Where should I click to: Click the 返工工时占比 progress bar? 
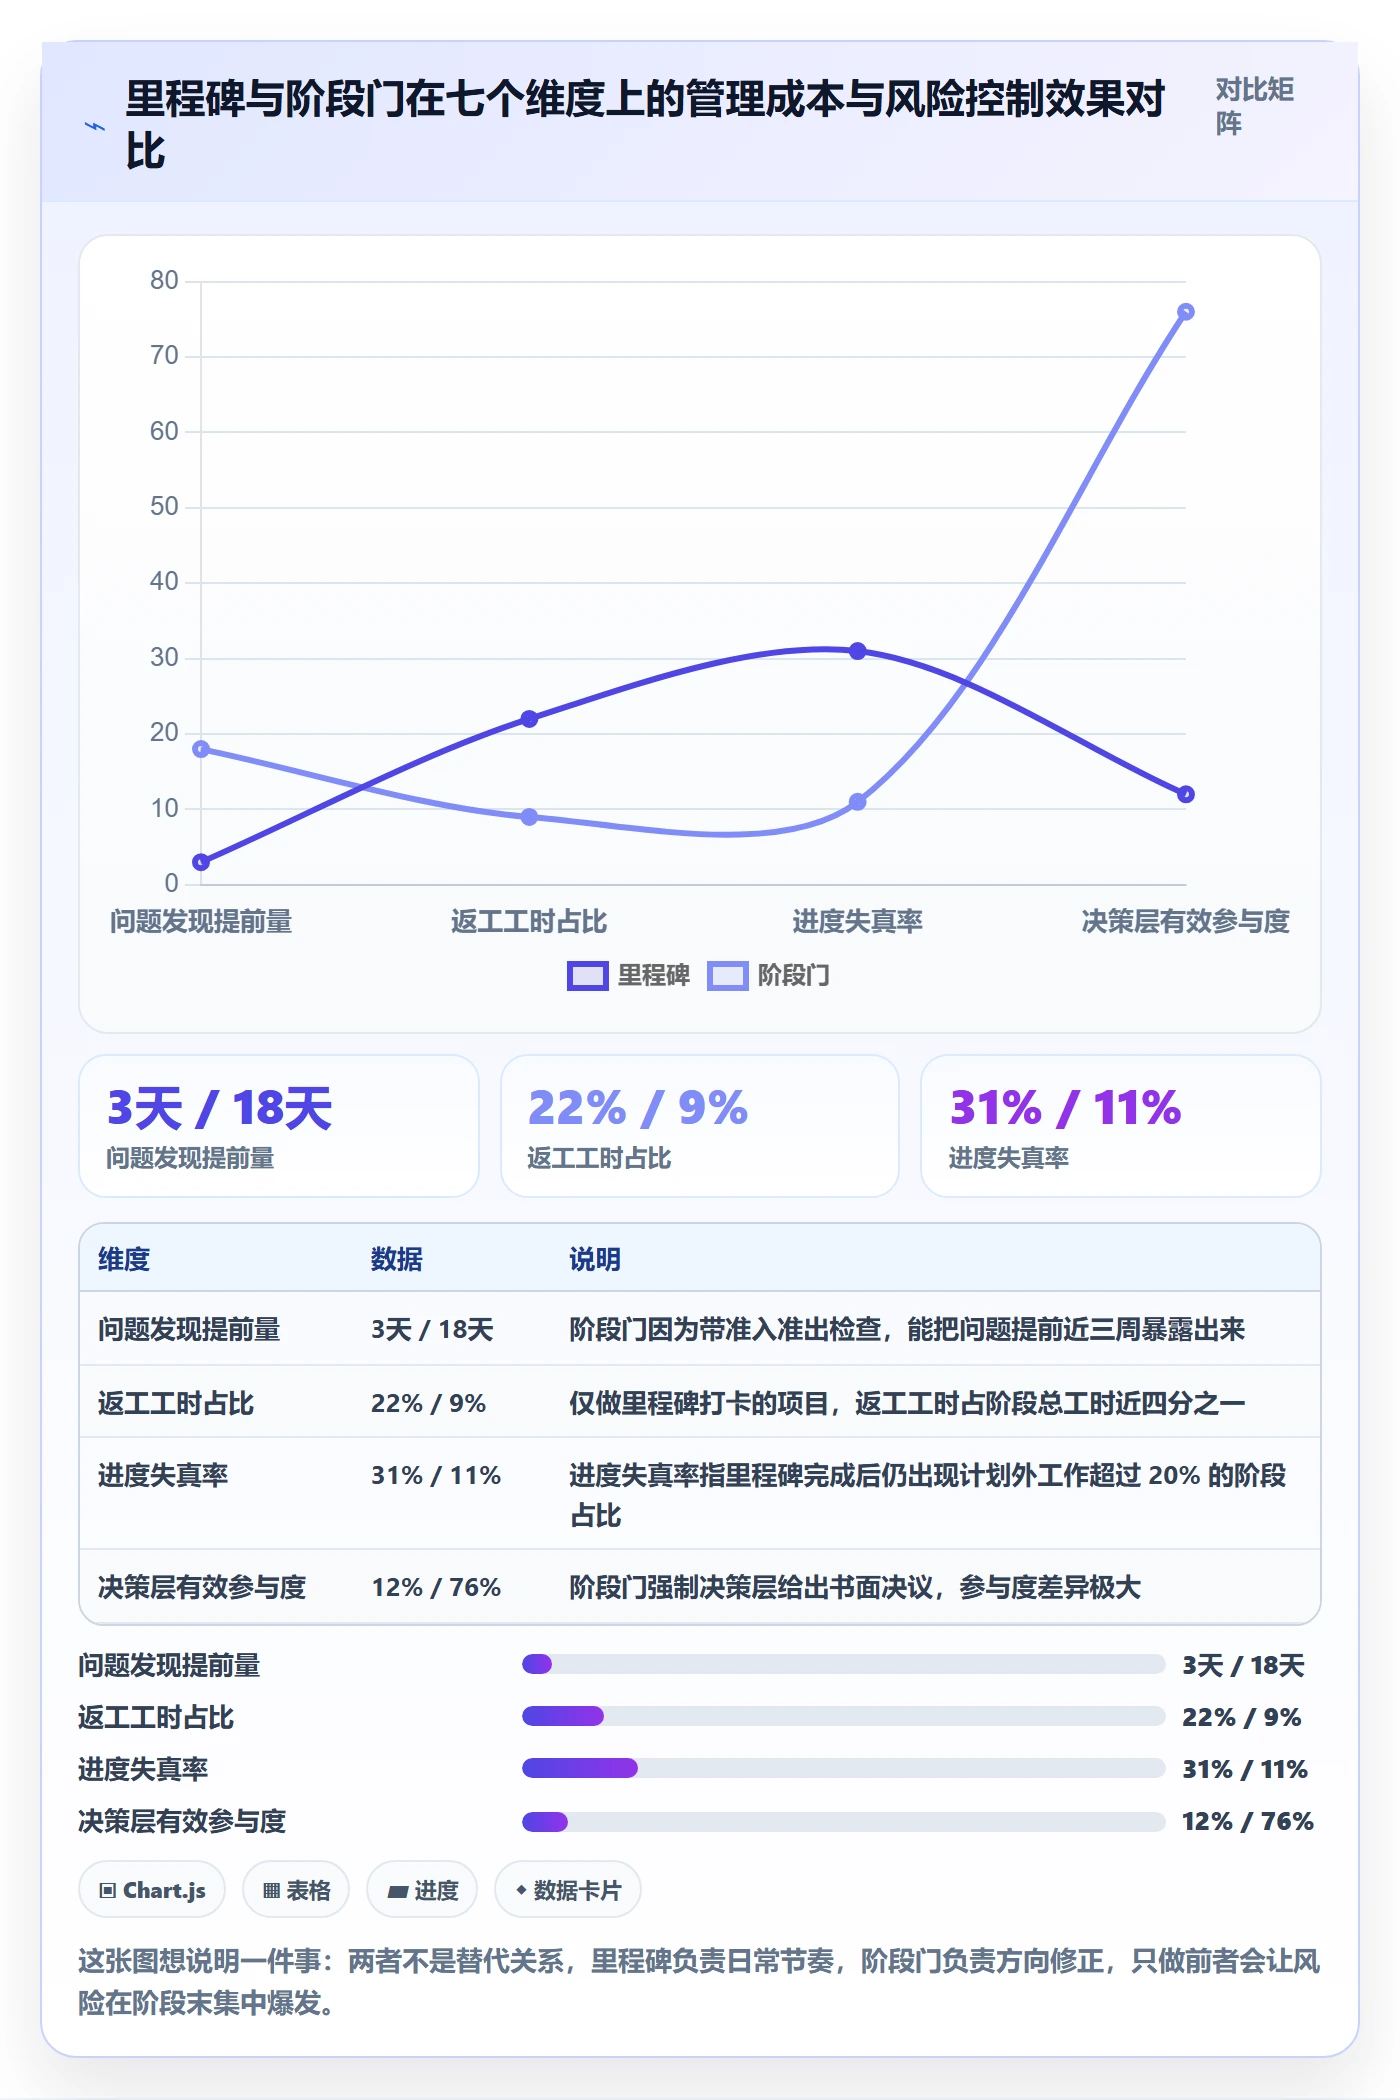pos(843,1716)
